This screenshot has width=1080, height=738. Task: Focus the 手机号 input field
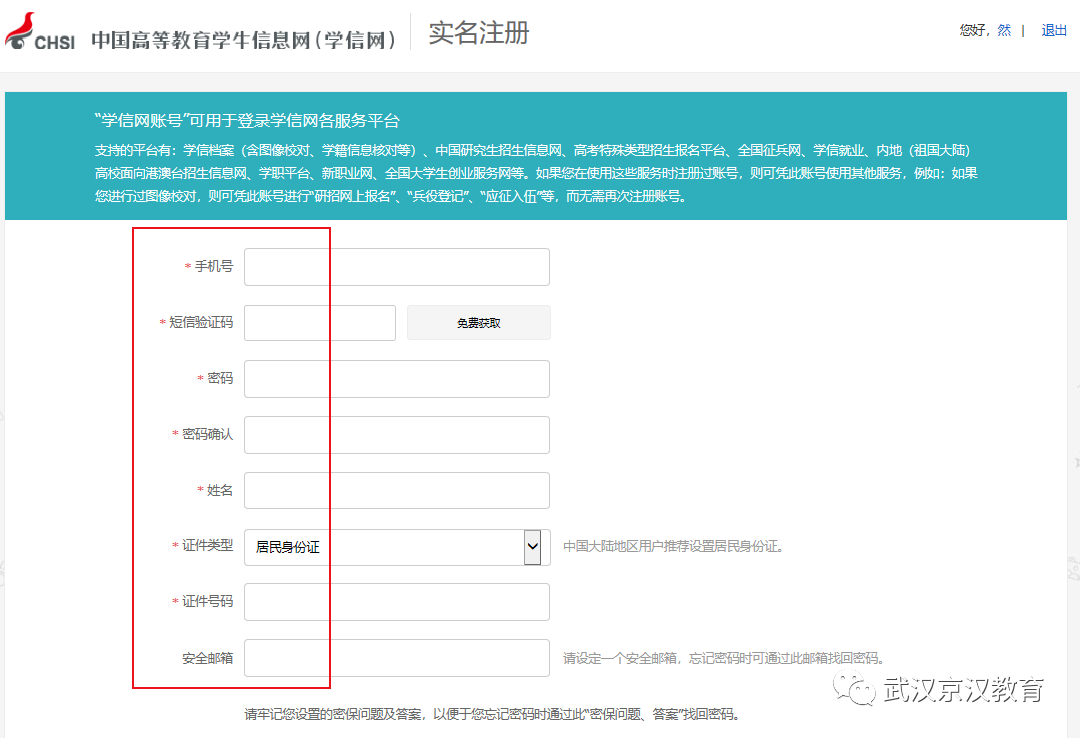pyautogui.click(x=397, y=267)
